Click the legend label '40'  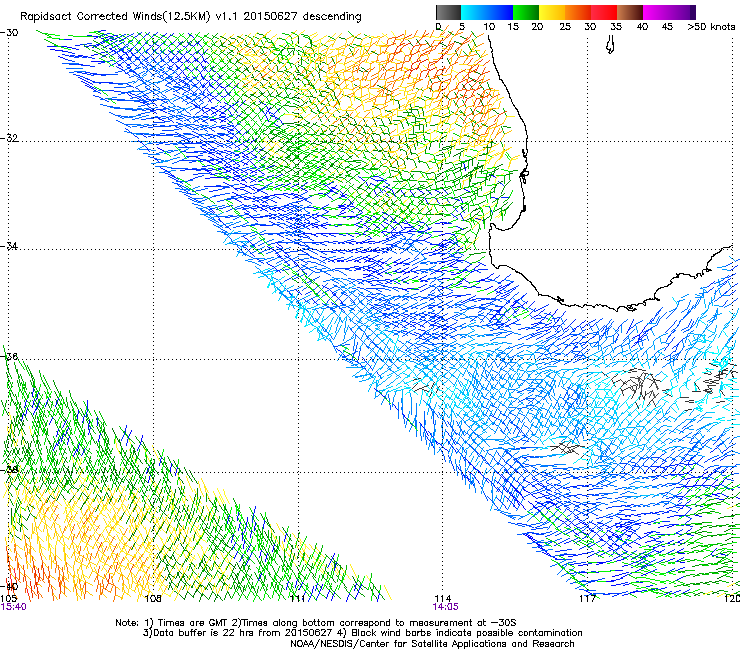(x=642, y=27)
